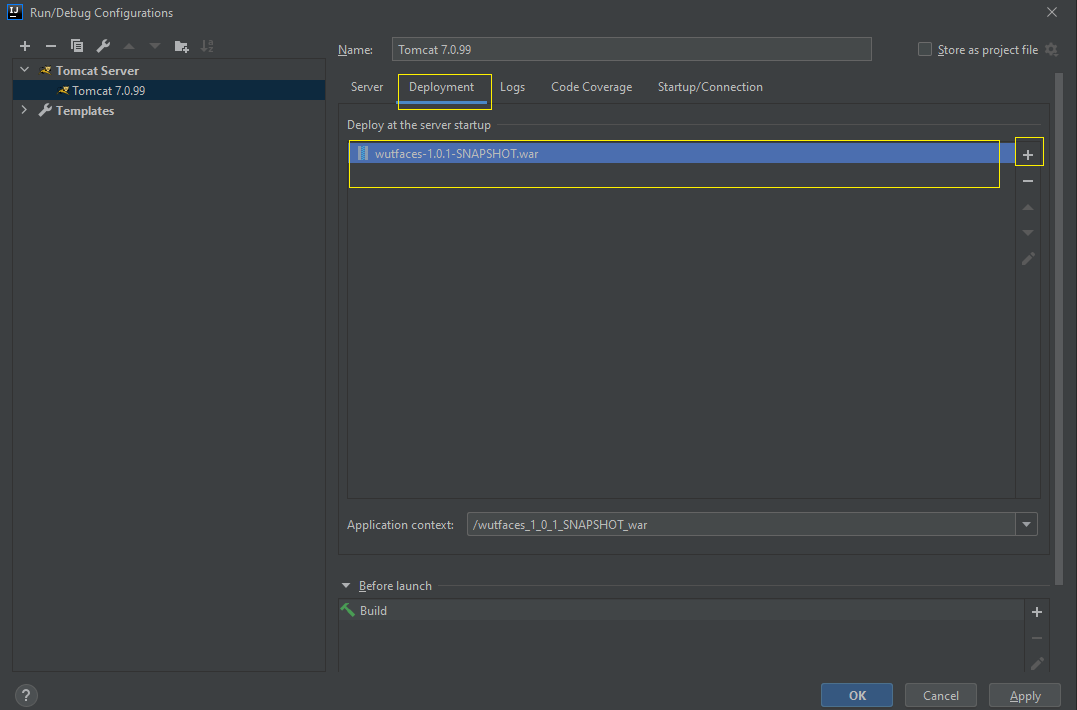
Task: Expand the Templates tree node
Action: click(25, 111)
